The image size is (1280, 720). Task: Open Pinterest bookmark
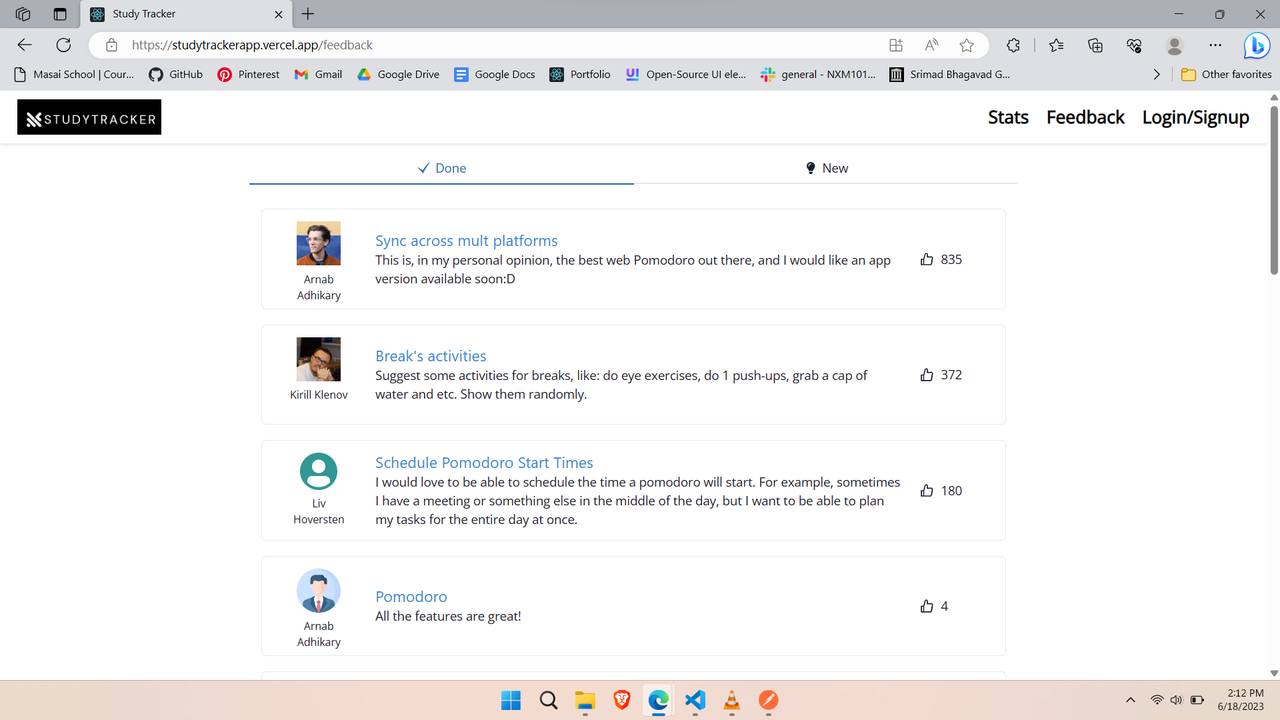[x=249, y=74]
